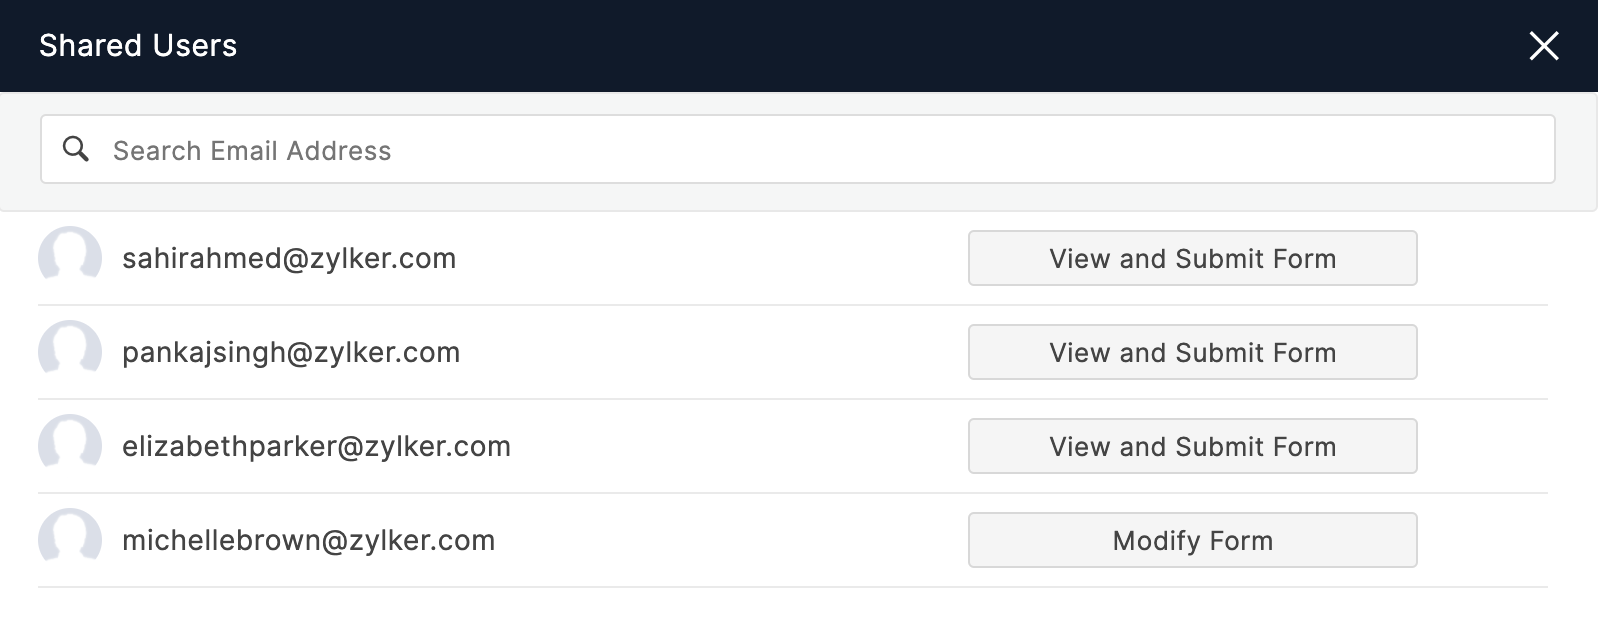1598x630 pixels.
Task: Click the empty space in michellebrown's row
Action: [730, 540]
